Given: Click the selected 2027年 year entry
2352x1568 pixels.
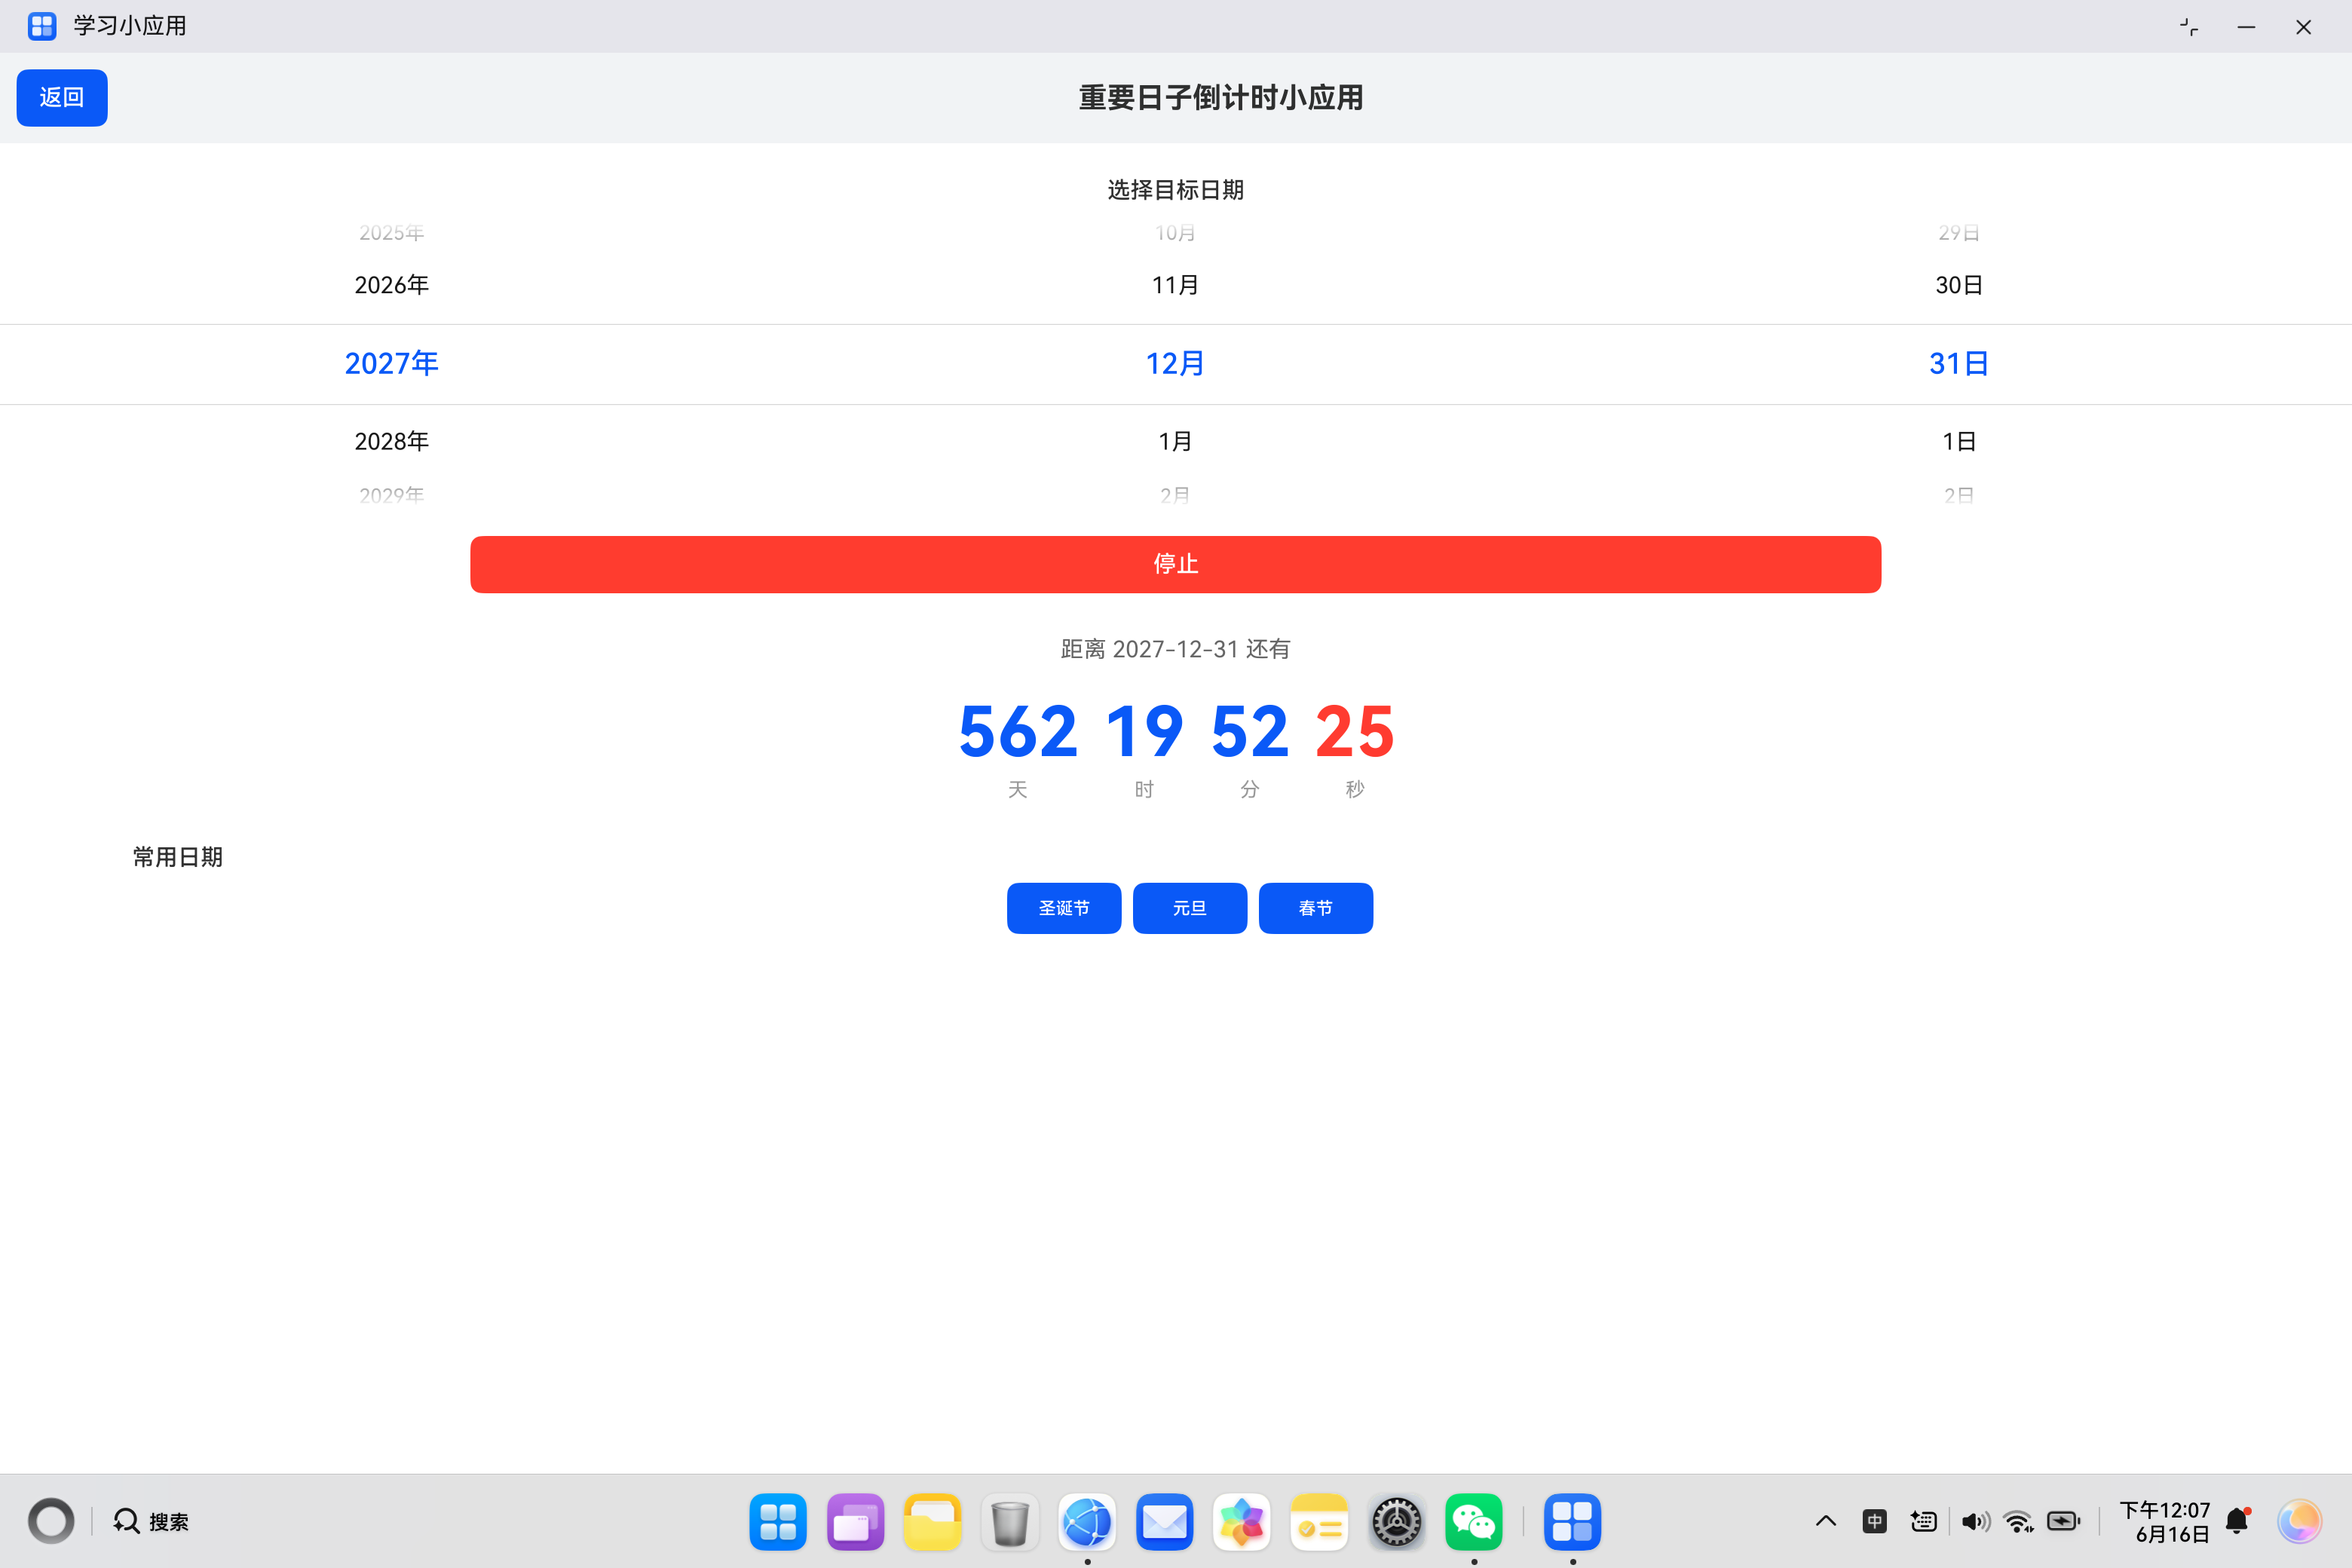Looking at the screenshot, I should click(392, 363).
